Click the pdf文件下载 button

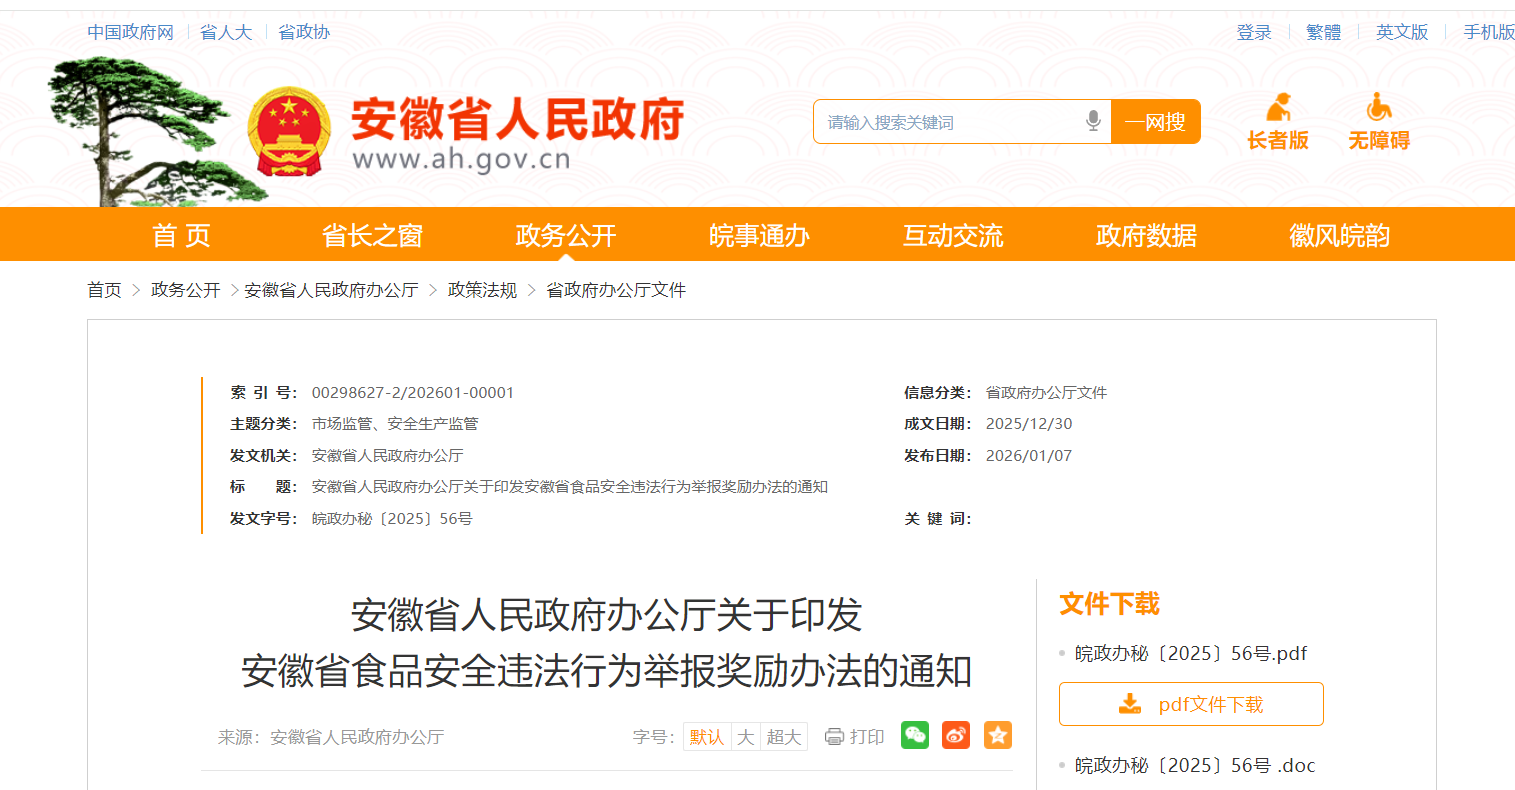1191,704
